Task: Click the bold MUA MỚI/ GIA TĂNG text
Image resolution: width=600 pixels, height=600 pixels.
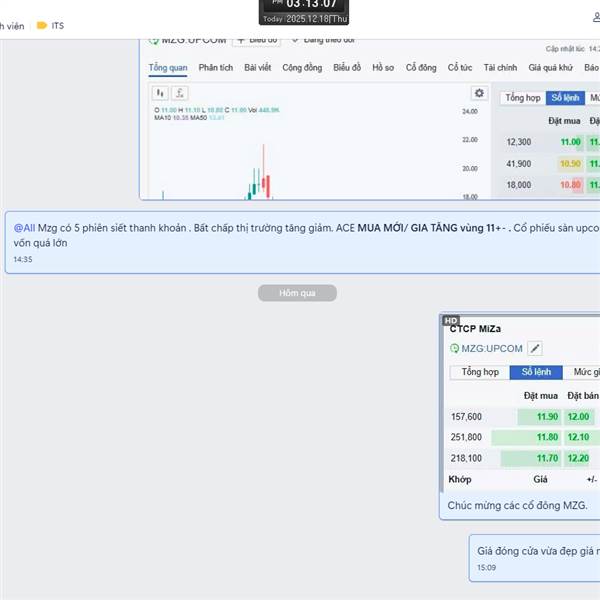Action: coord(407,228)
